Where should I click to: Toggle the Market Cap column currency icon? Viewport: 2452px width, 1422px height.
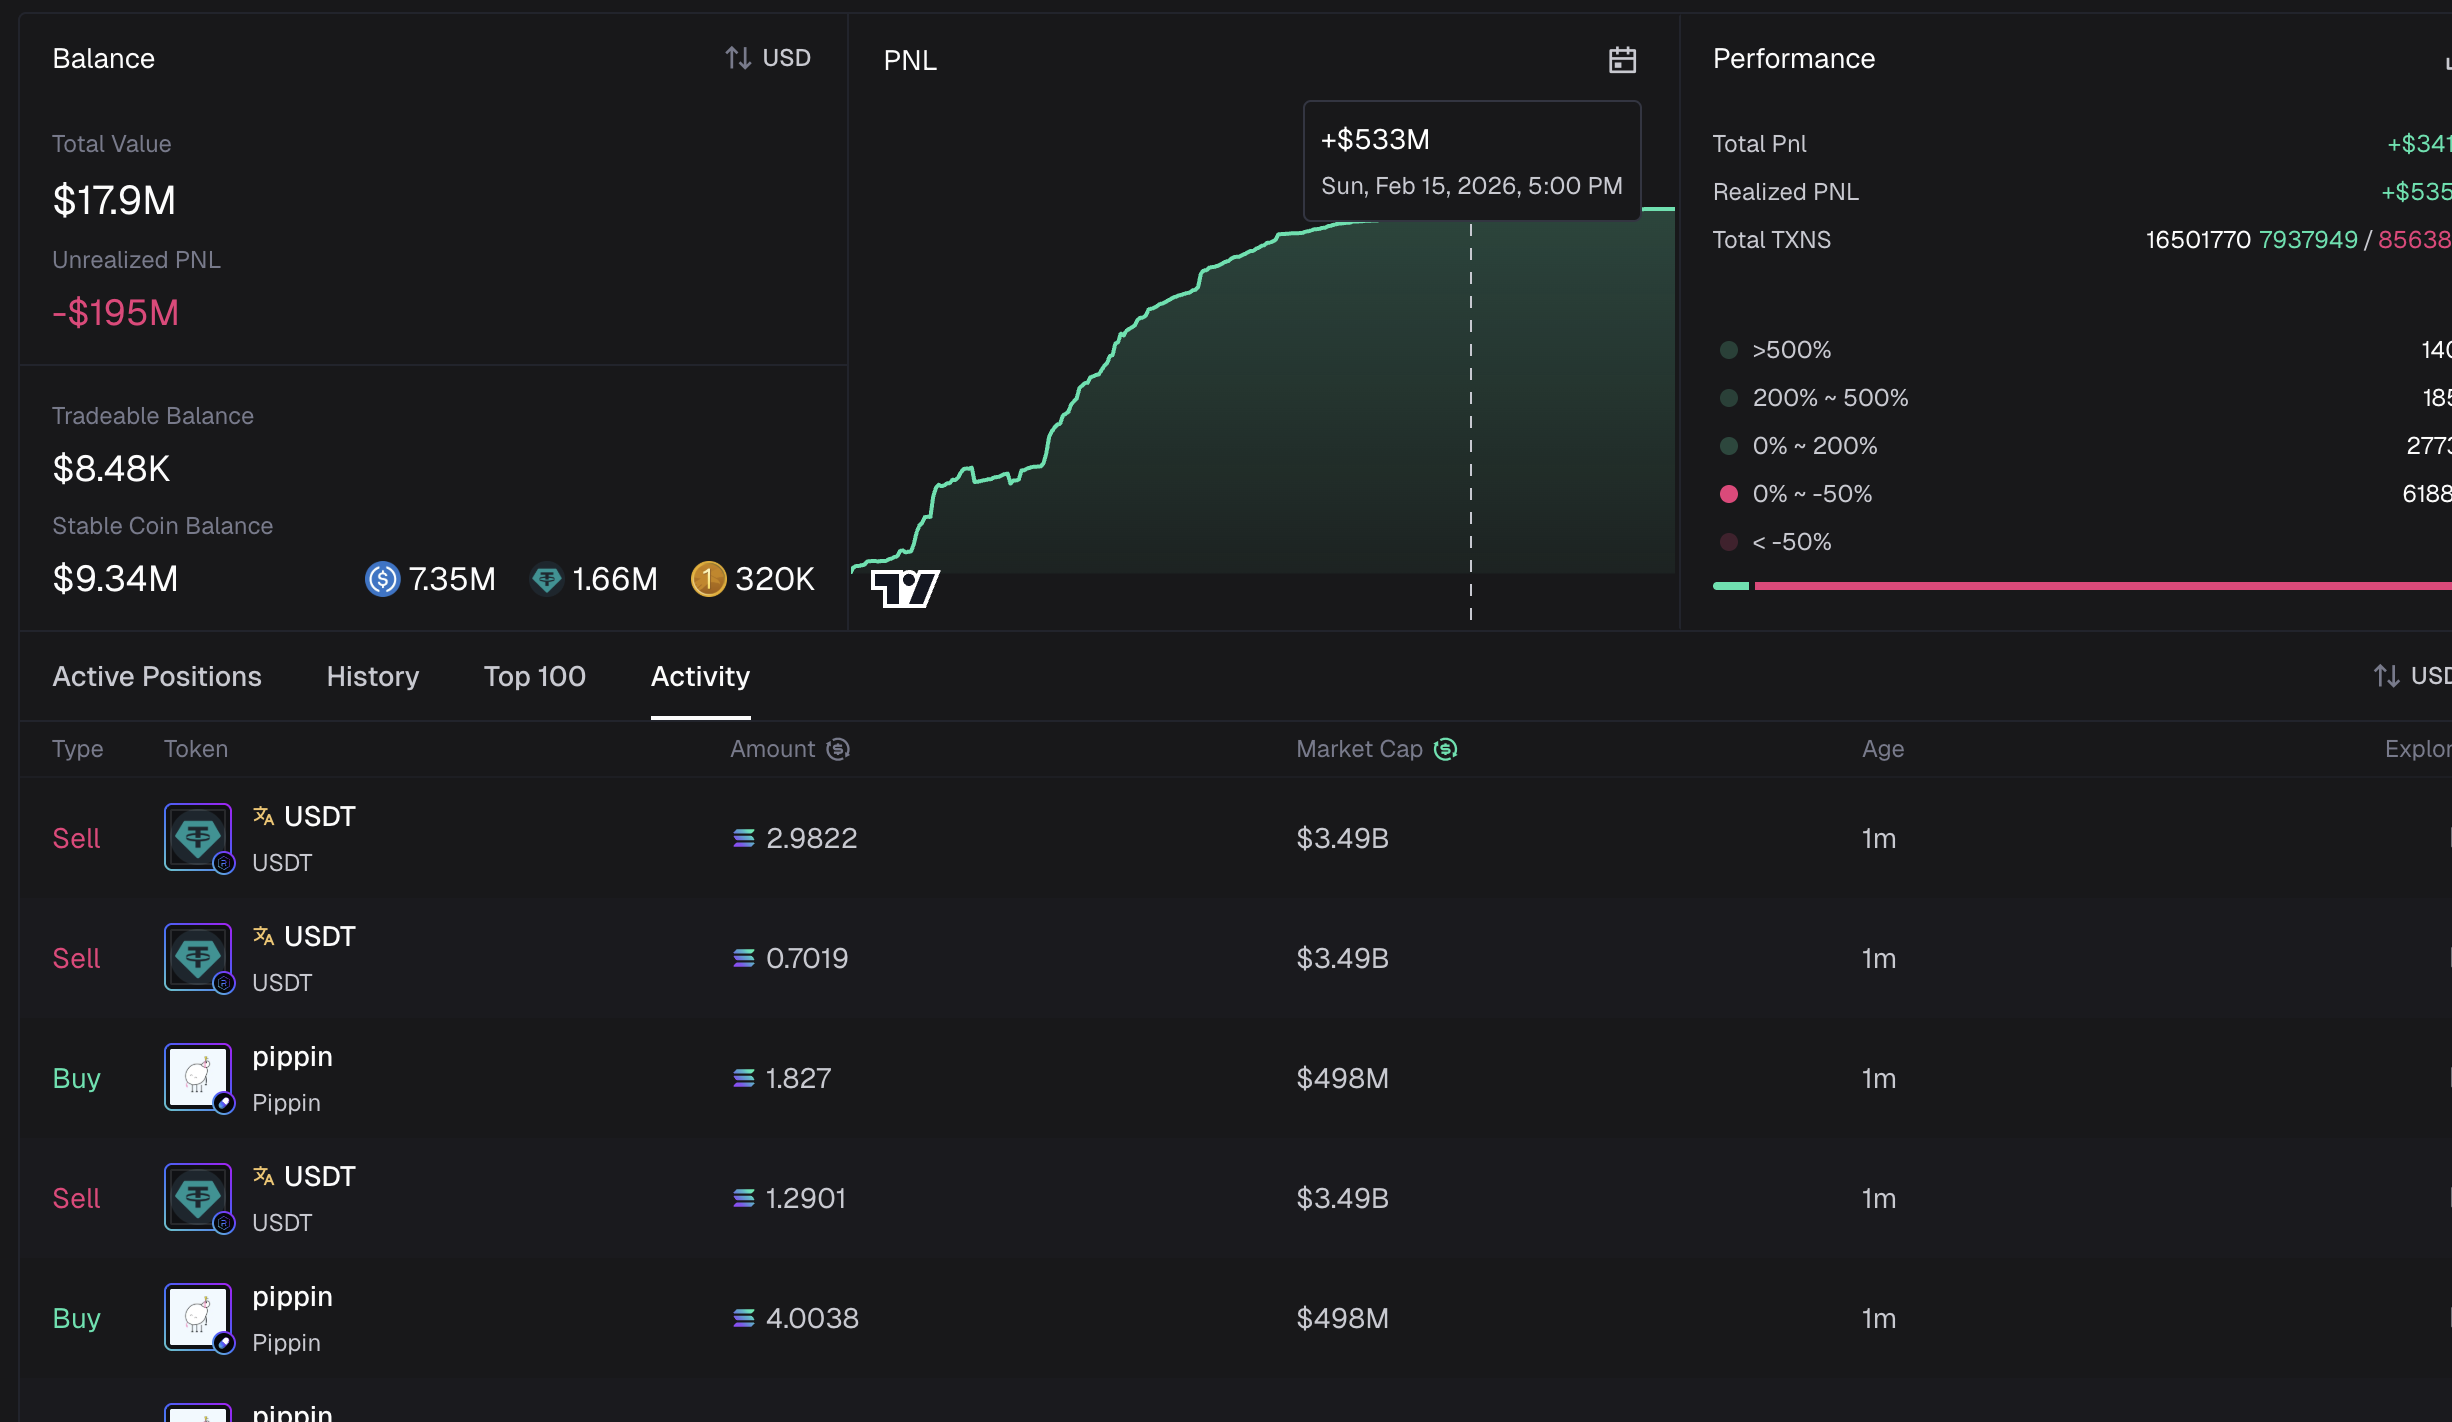pyautogui.click(x=1446, y=749)
